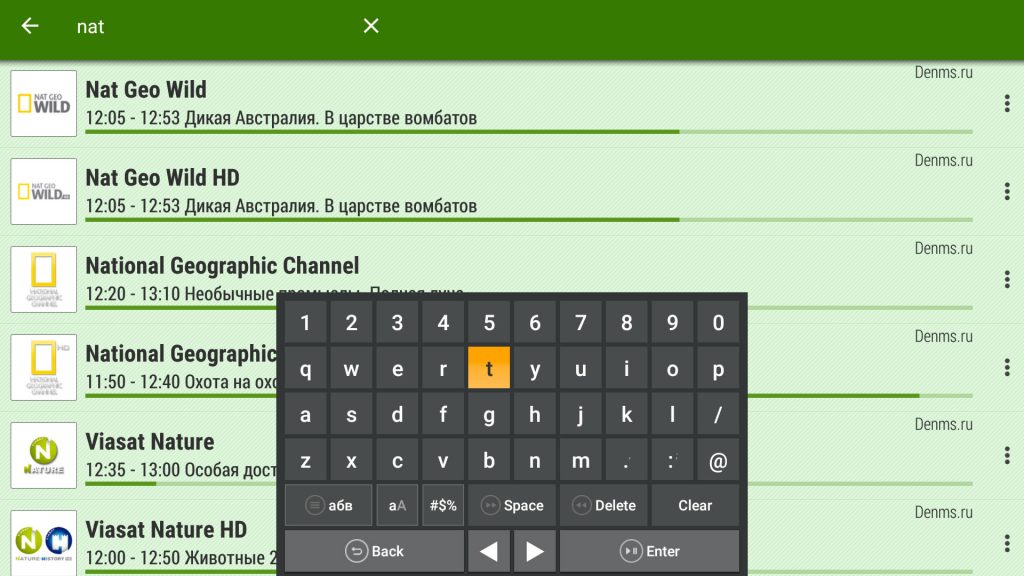Tap the 0 key on keyboard

[x=718, y=322]
